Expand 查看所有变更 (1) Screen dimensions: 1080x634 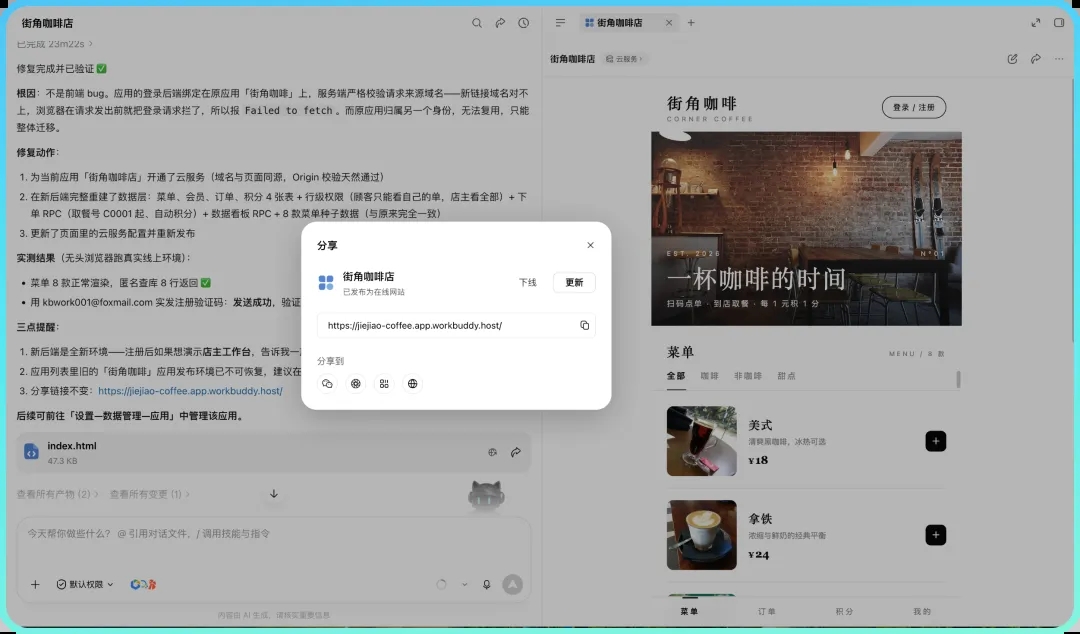[149, 494]
